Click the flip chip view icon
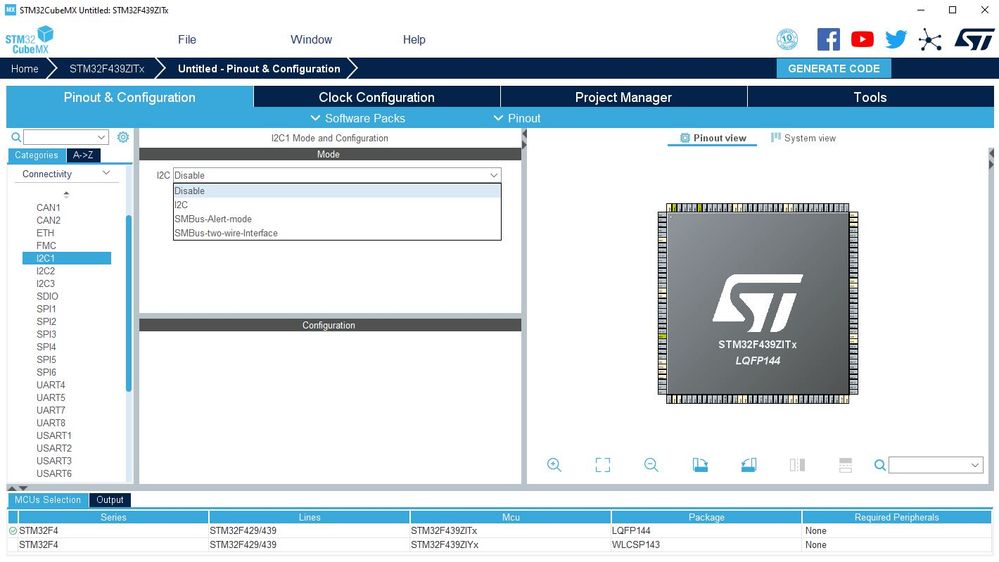The height and width of the screenshot is (562, 999). click(797, 465)
